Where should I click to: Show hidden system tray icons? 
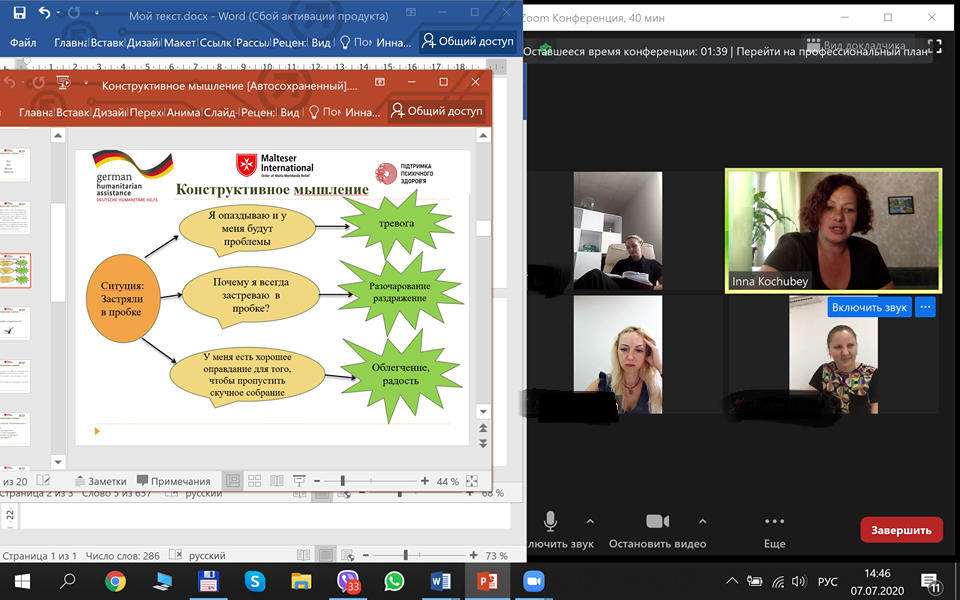pyautogui.click(x=732, y=581)
